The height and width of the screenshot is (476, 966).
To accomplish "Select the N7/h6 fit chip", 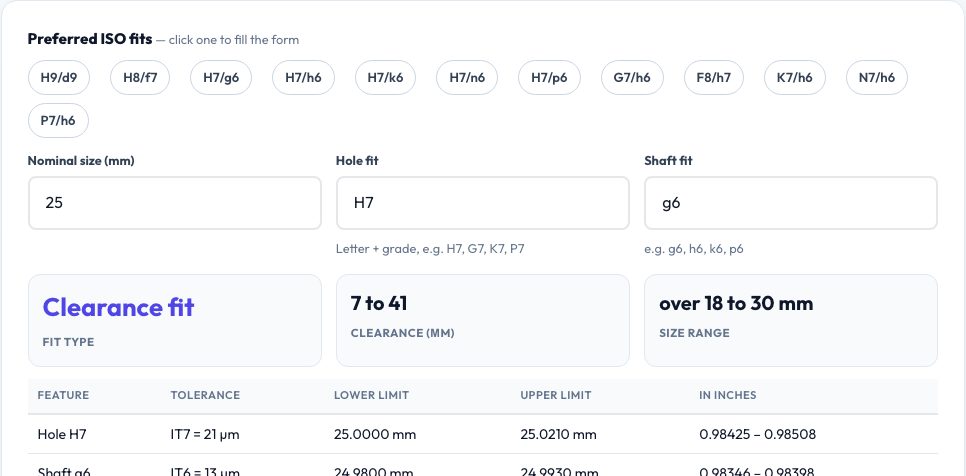I will point(877,78).
